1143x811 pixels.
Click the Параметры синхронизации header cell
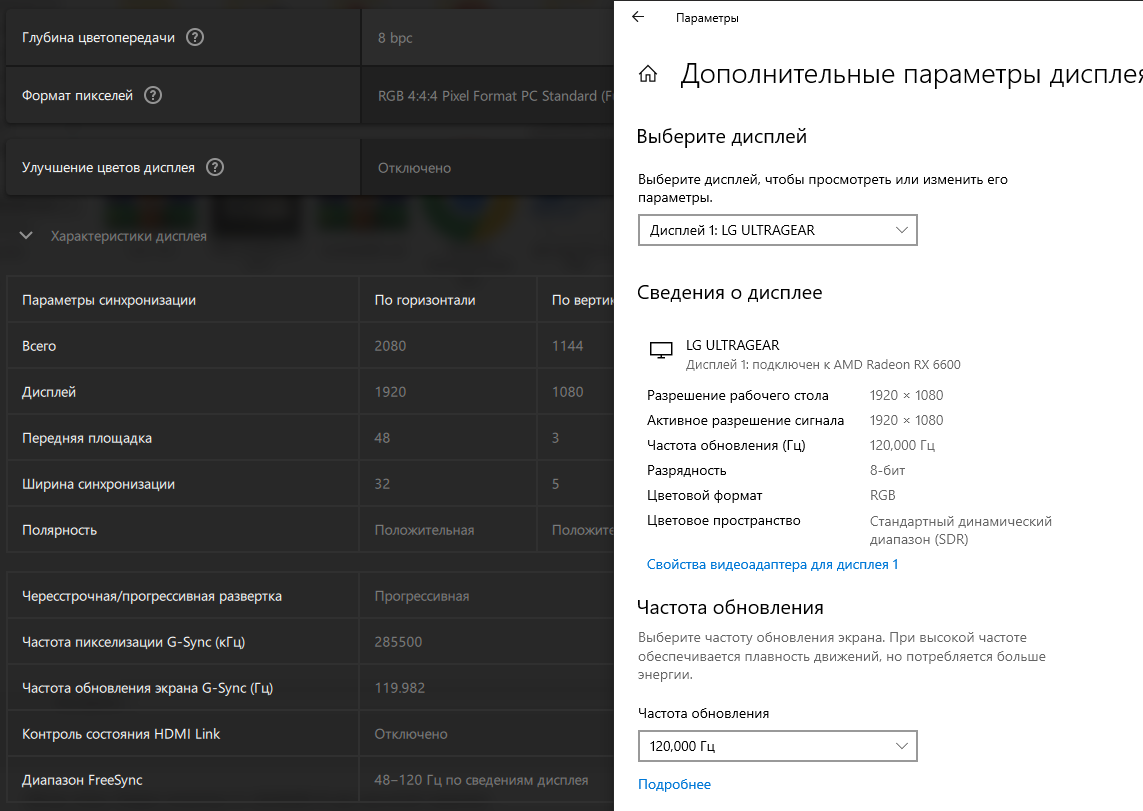click(x=109, y=300)
